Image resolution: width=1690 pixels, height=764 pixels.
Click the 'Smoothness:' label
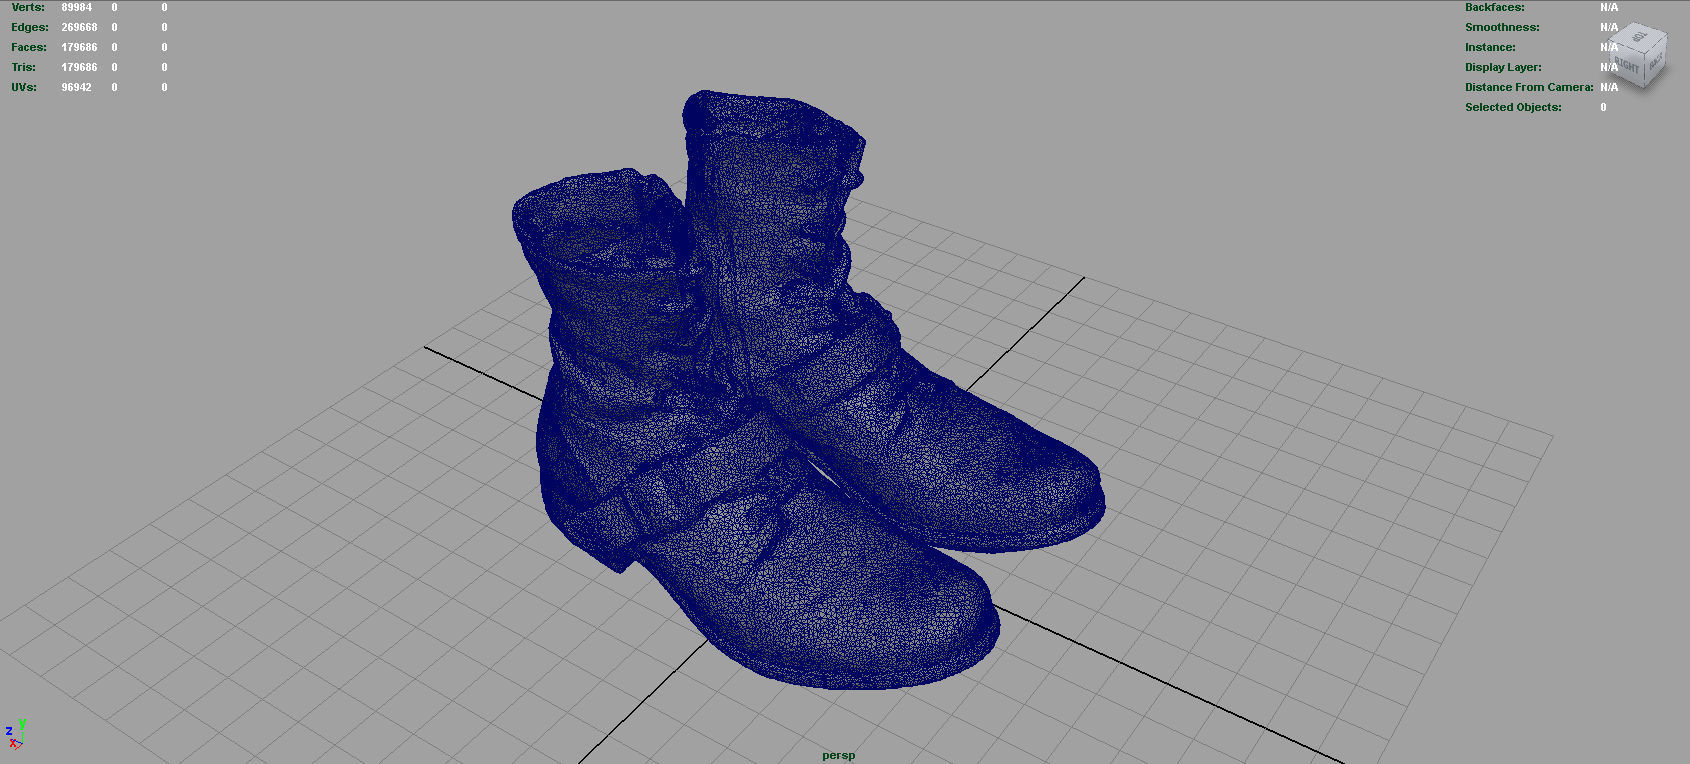(x=1502, y=27)
